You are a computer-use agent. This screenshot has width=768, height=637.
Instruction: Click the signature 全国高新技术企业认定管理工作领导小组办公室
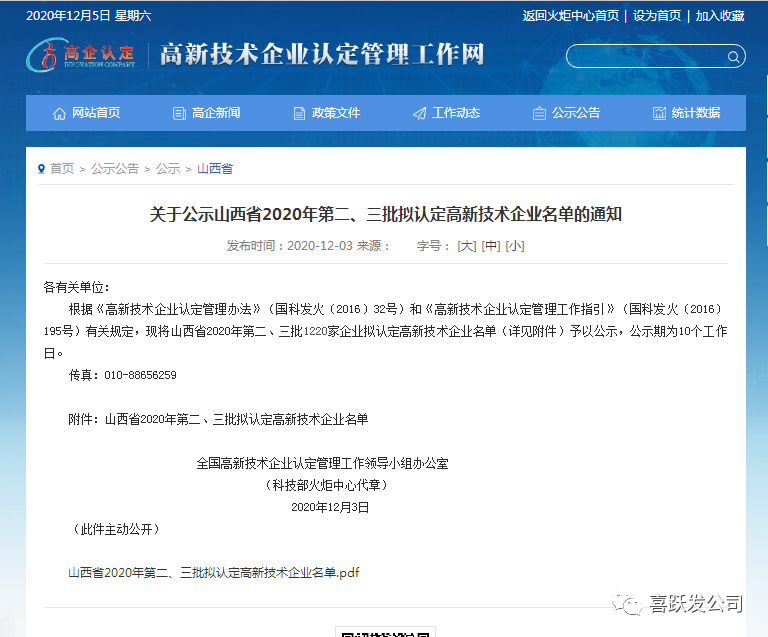322,463
